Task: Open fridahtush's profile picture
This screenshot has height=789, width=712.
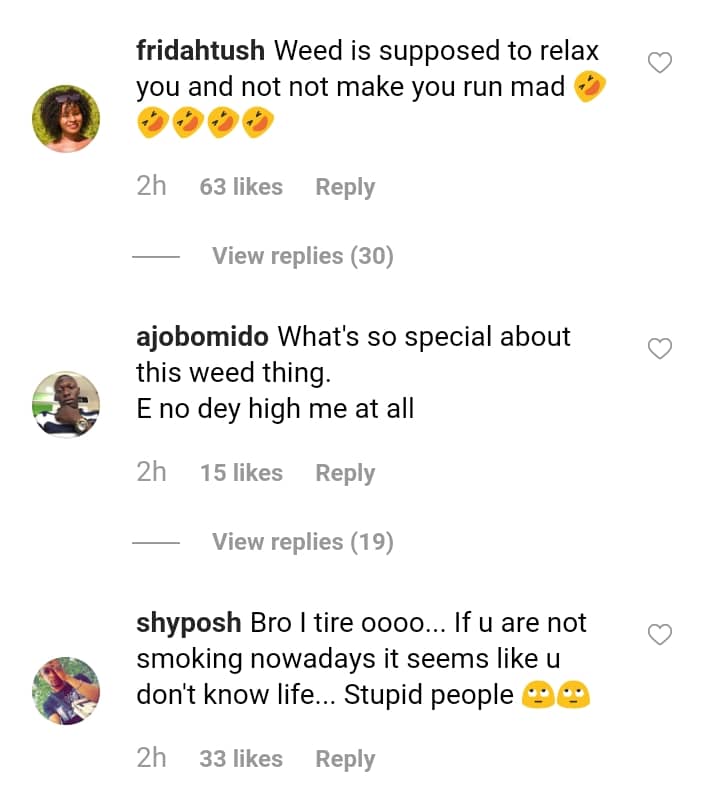Action: 67,119
